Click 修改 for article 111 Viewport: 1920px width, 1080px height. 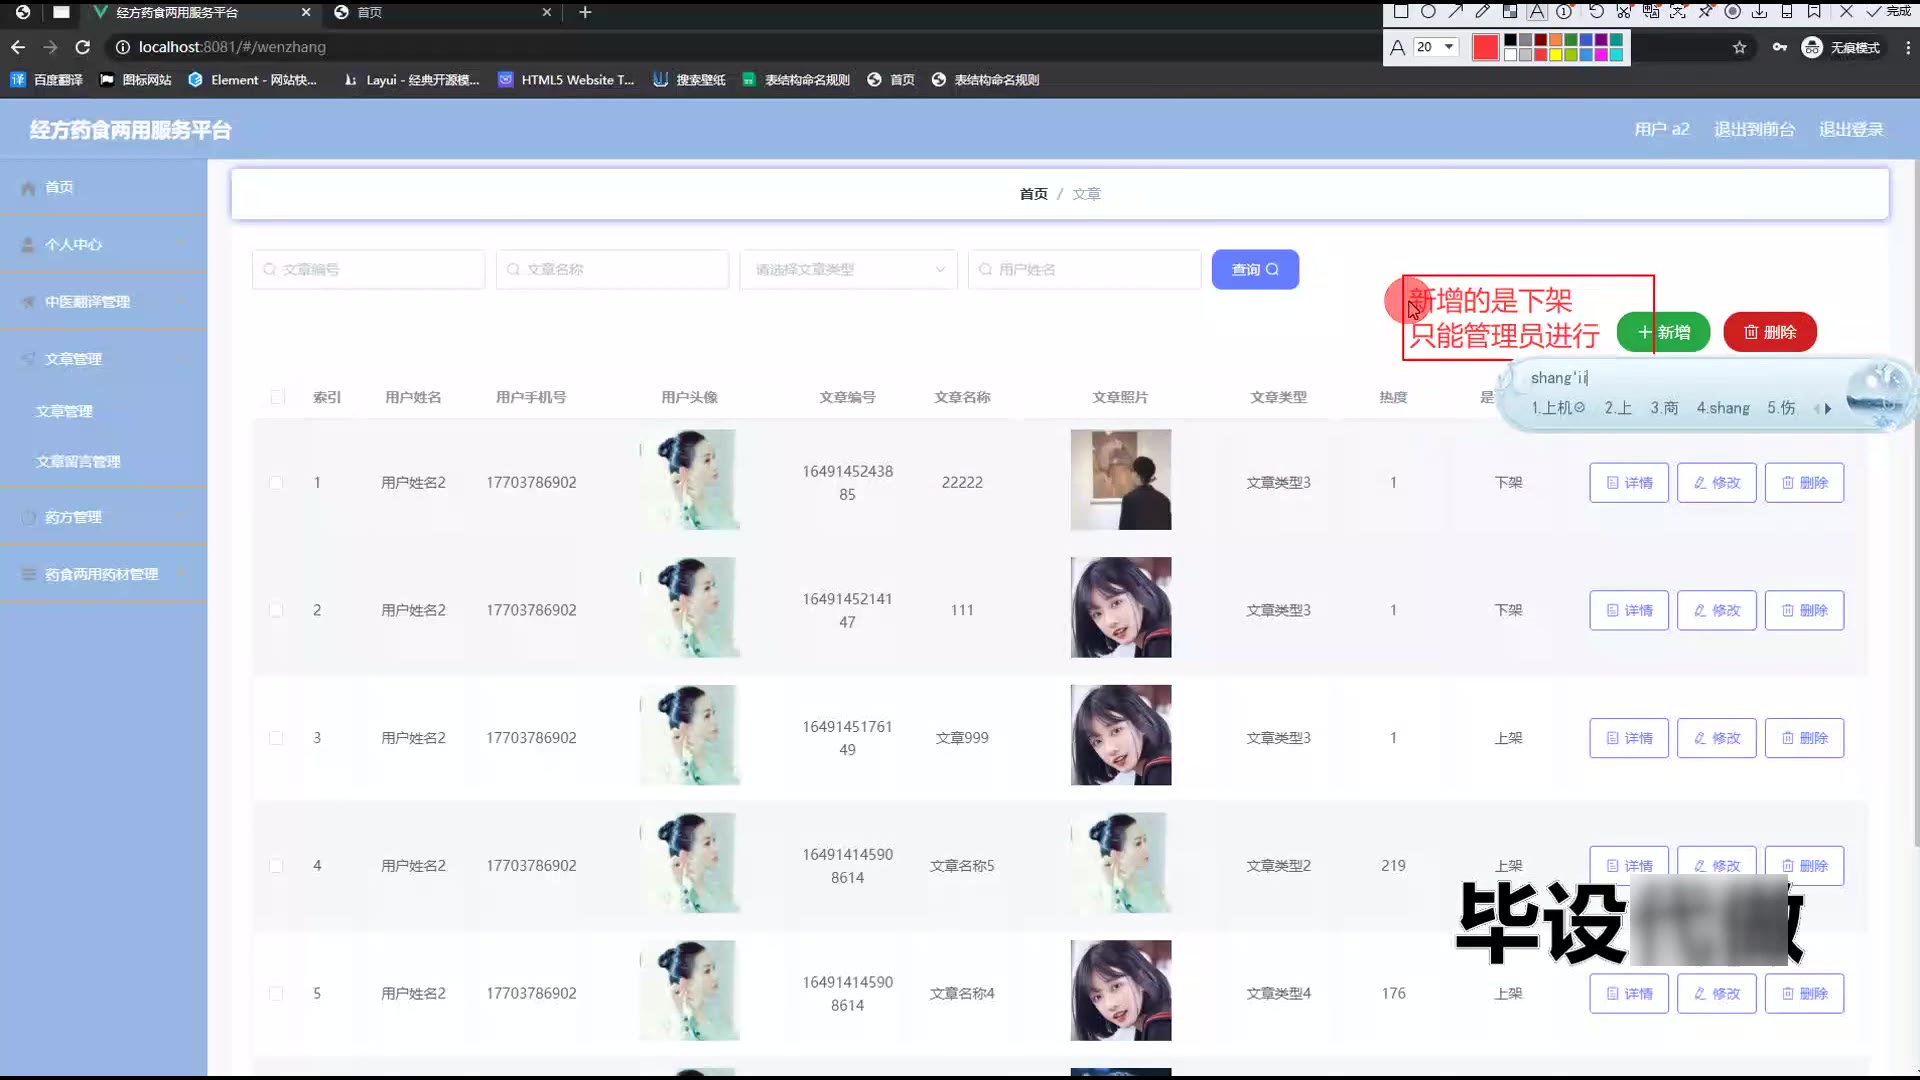(x=1717, y=610)
